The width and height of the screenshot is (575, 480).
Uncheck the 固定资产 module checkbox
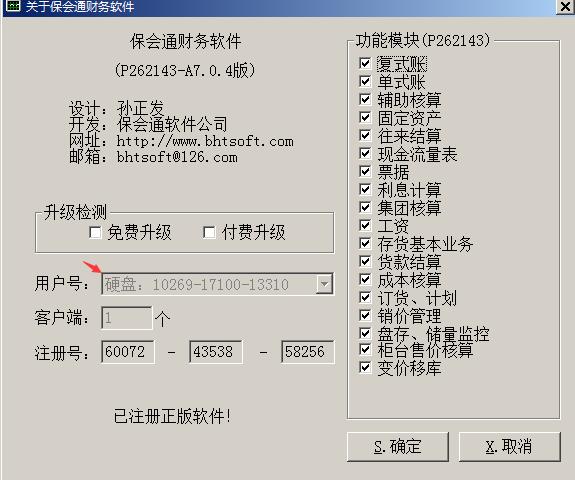[365, 117]
